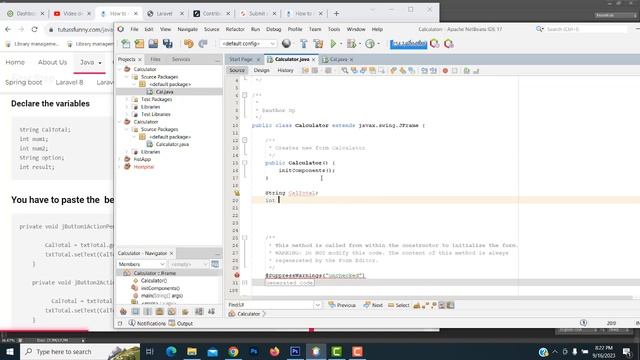
Task: Click the Build Project hammer icon
Action: pos(304,44)
